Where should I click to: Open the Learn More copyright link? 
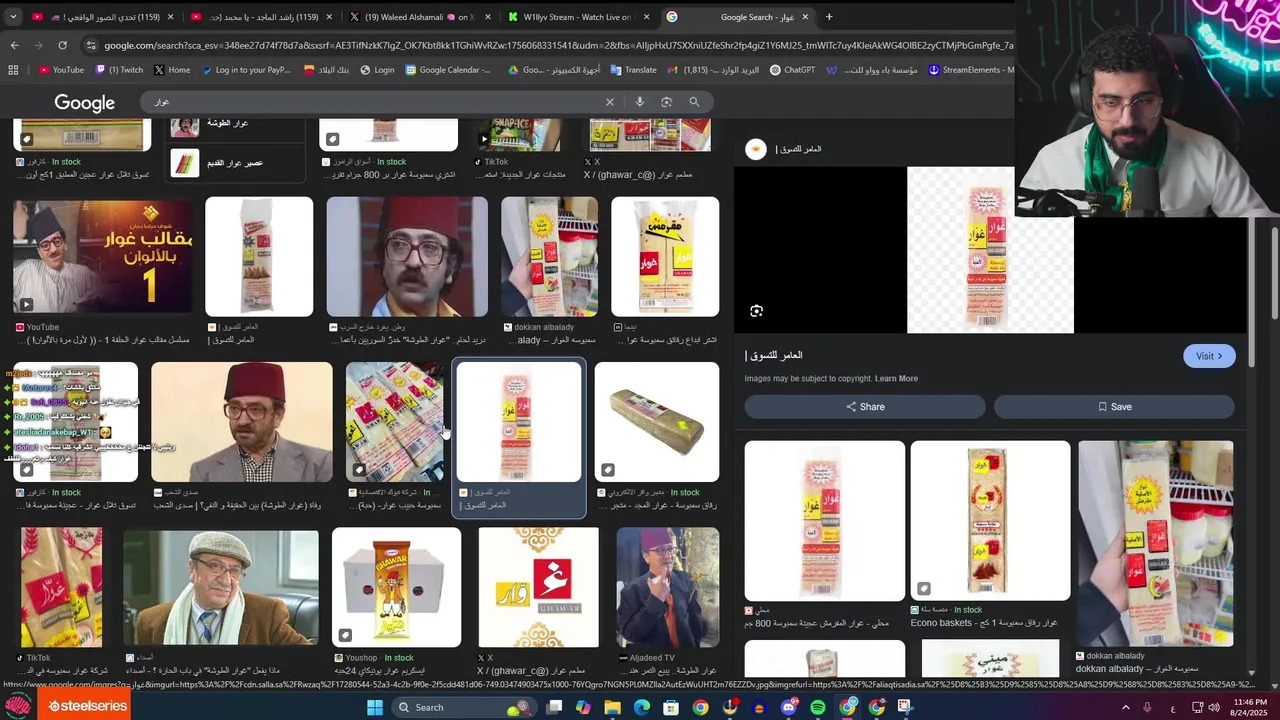896,379
